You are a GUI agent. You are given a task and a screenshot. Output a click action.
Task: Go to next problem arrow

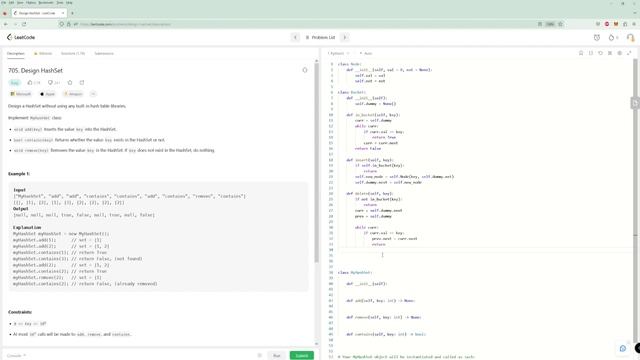coord(344,37)
